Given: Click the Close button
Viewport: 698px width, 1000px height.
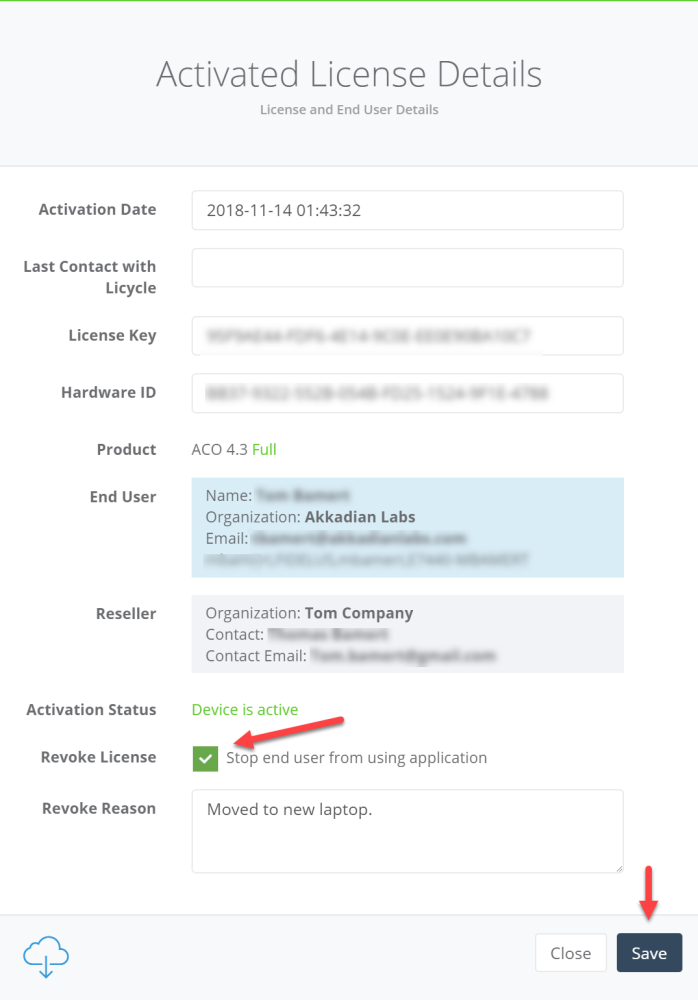Looking at the screenshot, I should click(x=570, y=952).
